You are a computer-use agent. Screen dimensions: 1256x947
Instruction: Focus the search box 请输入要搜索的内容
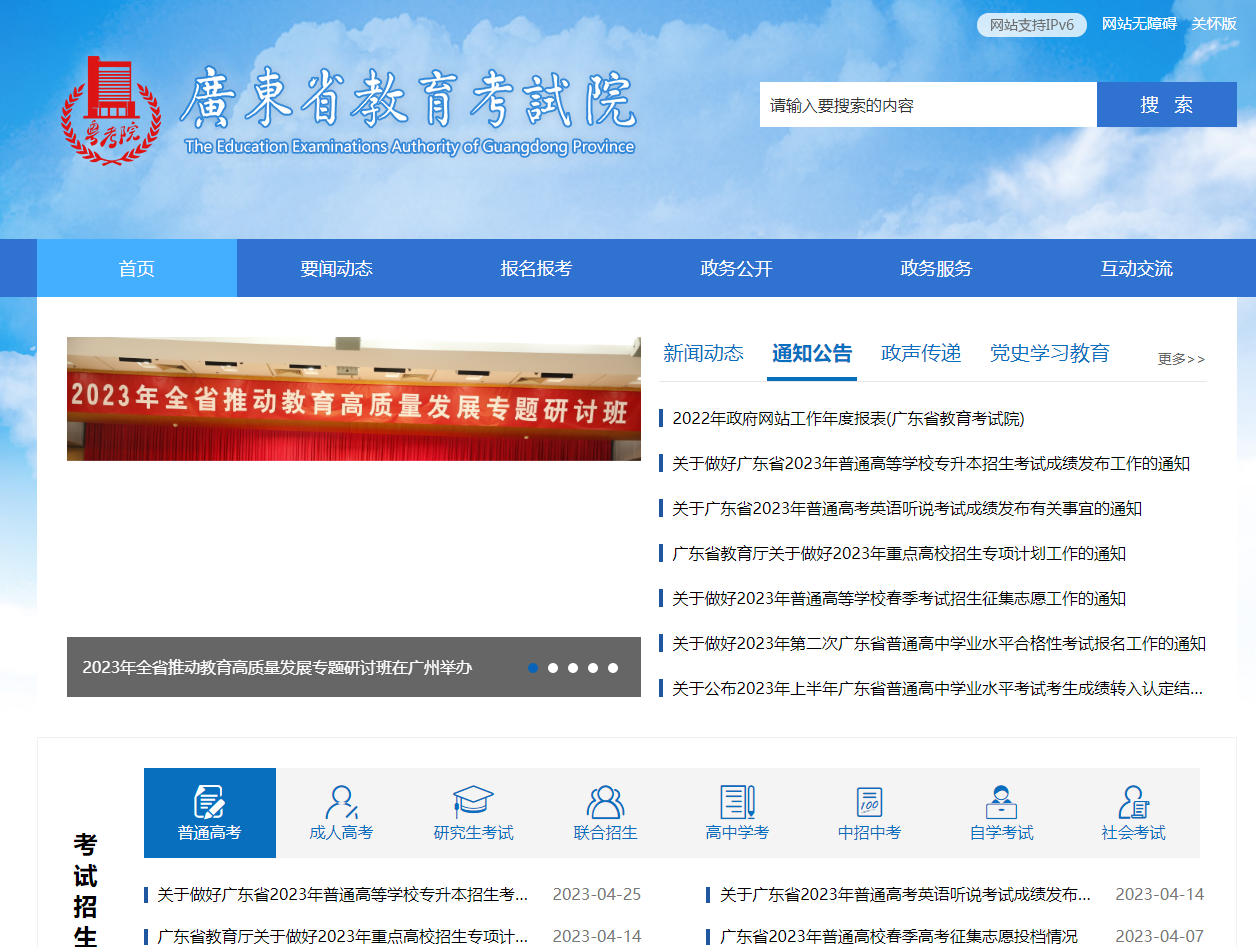928,105
